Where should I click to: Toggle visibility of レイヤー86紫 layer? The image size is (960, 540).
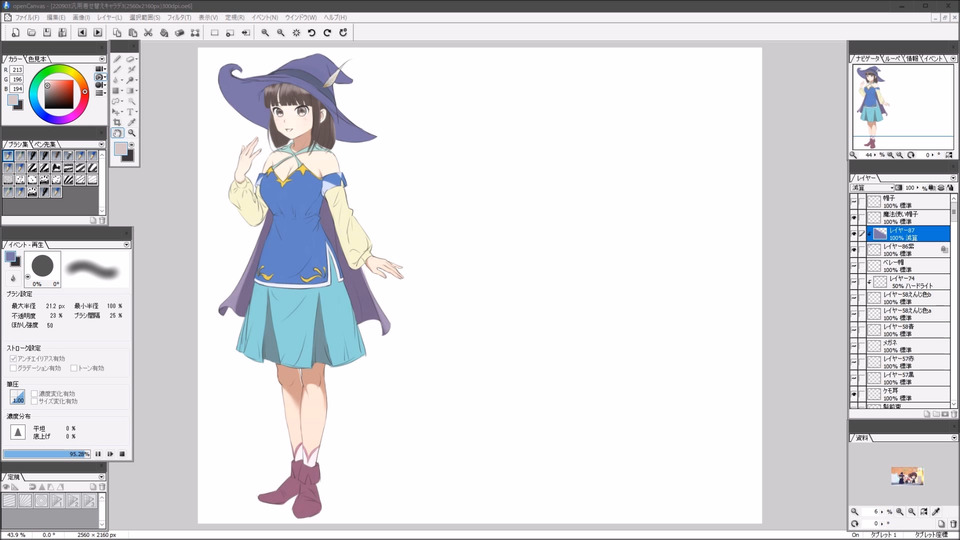pos(854,249)
